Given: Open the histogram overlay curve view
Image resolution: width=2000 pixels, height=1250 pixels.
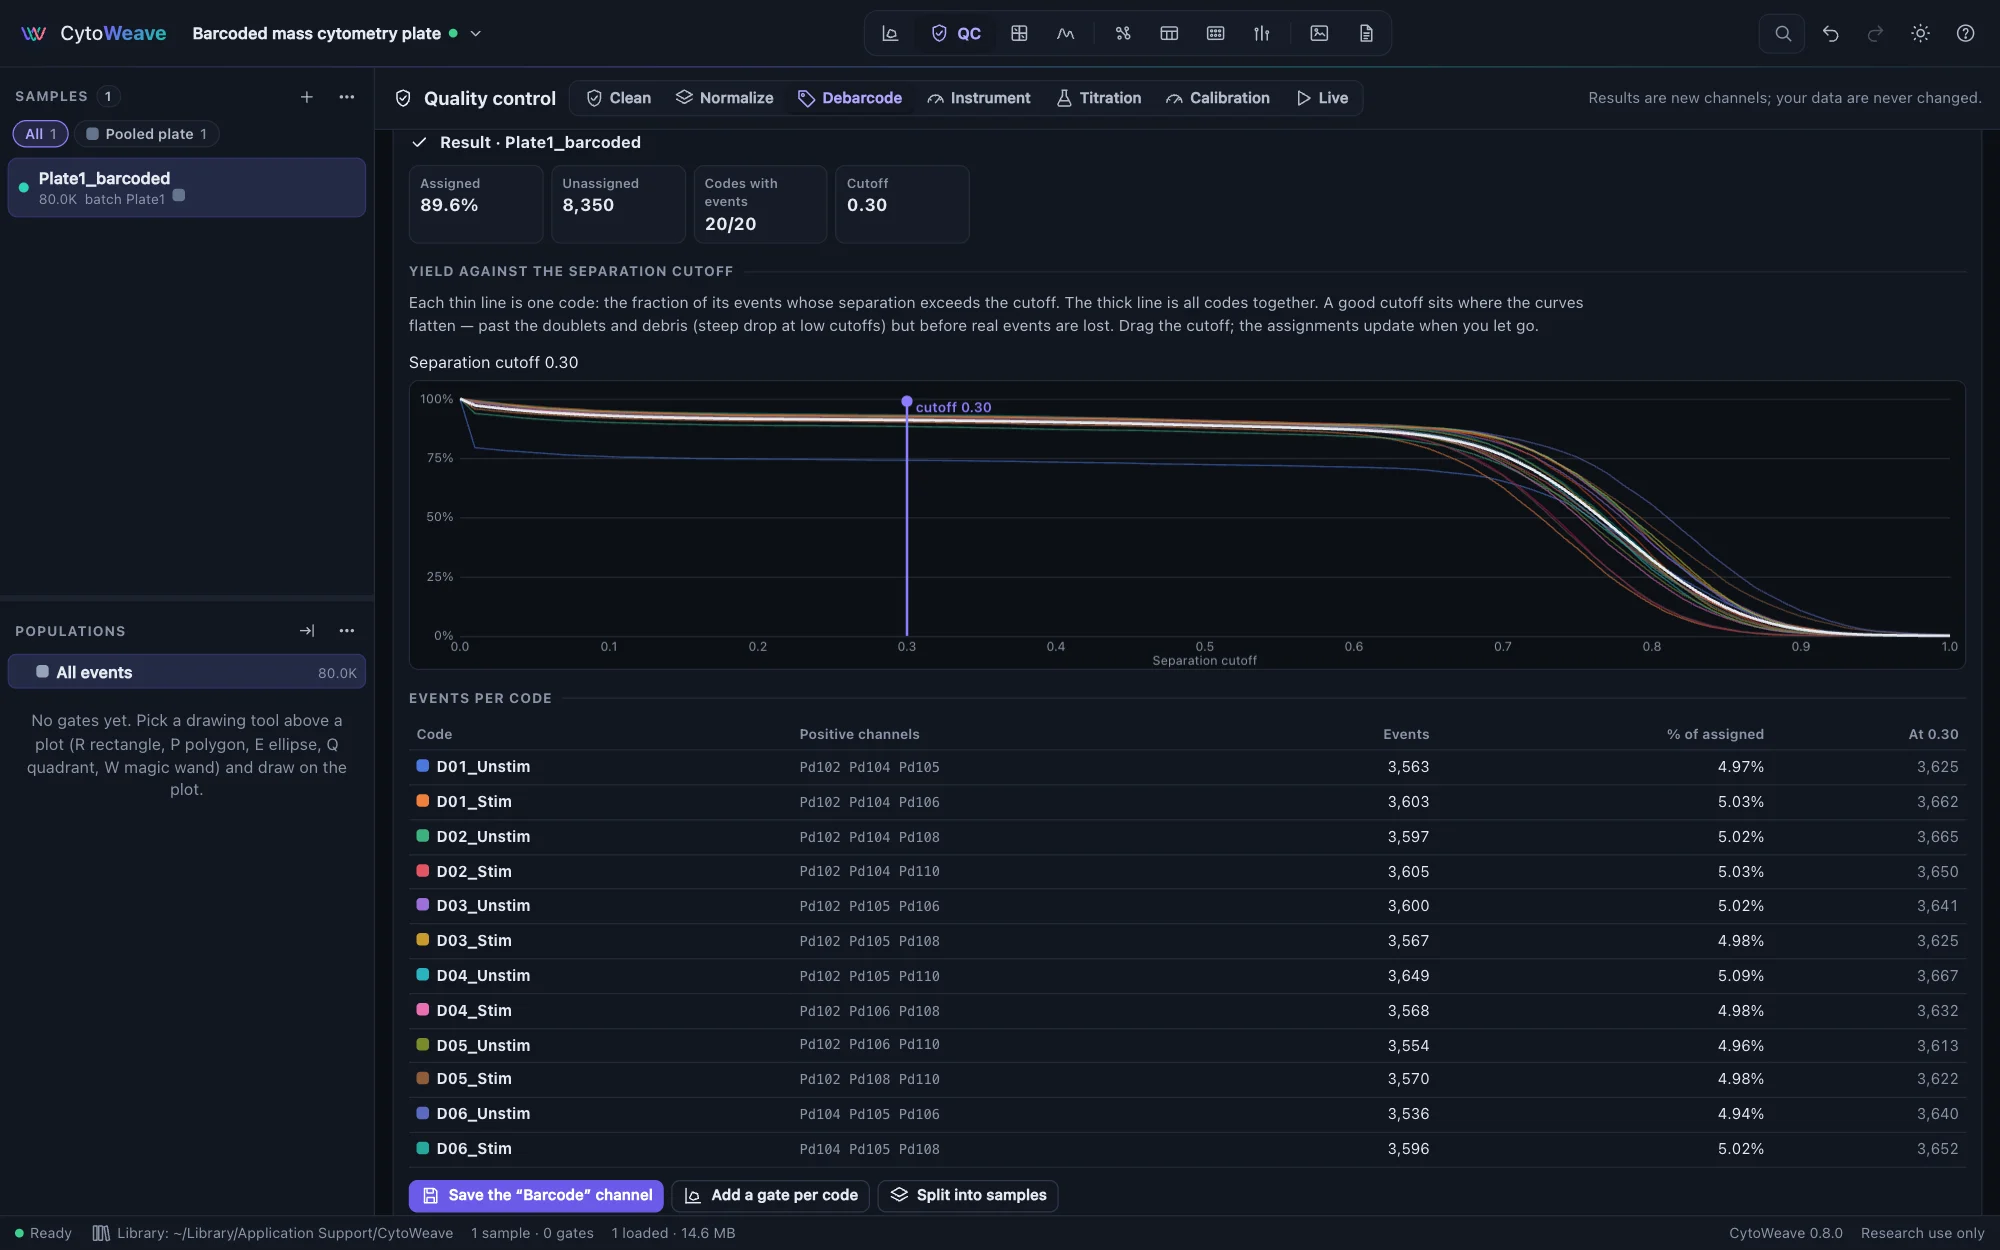Looking at the screenshot, I should pos(1065,33).
